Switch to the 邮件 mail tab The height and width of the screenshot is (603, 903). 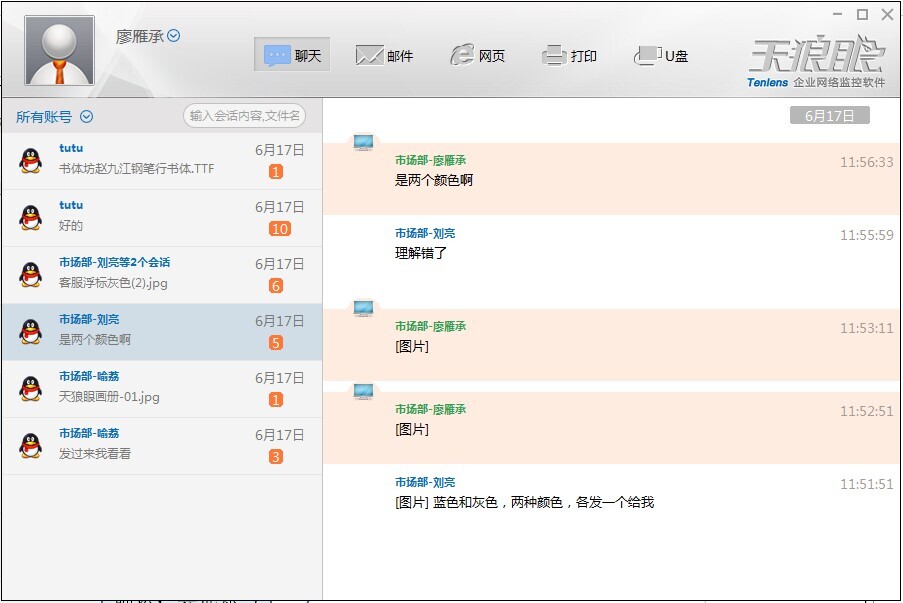tap(384, 55)
